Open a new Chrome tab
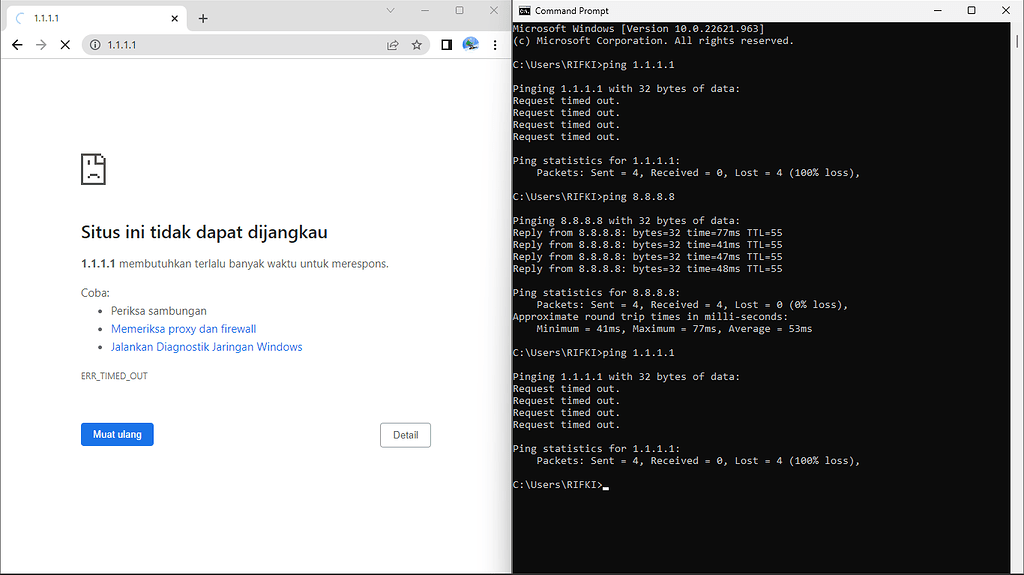 click(x=203, y=18)
